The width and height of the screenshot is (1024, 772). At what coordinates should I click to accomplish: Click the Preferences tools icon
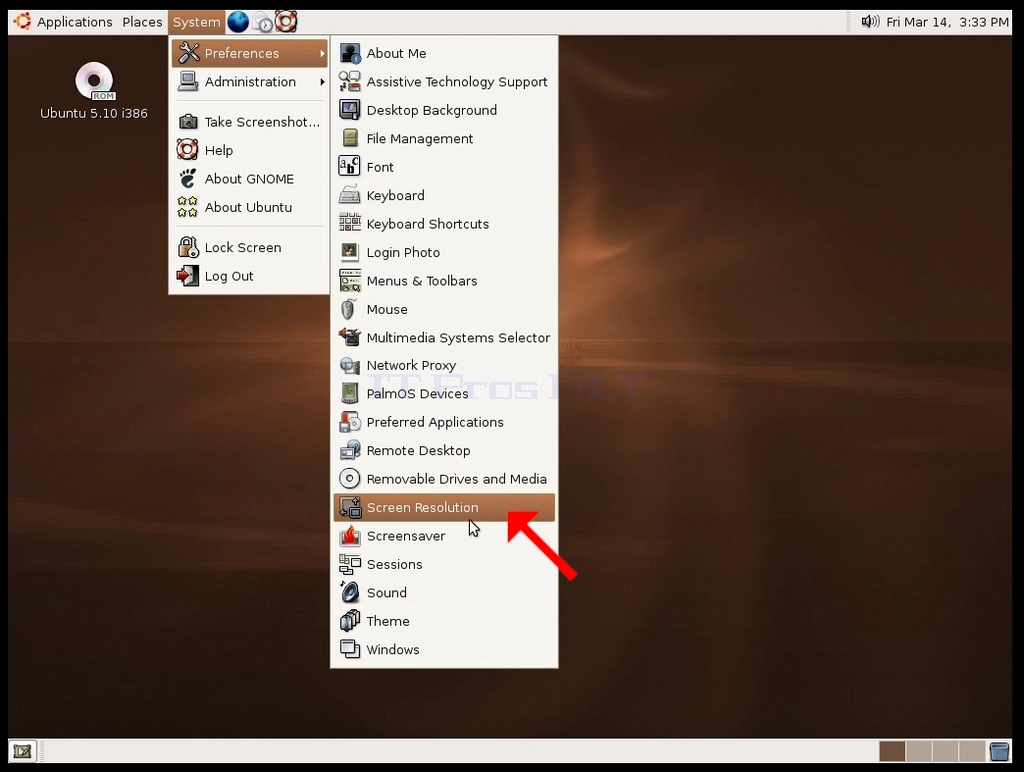[x=188, y=53]
